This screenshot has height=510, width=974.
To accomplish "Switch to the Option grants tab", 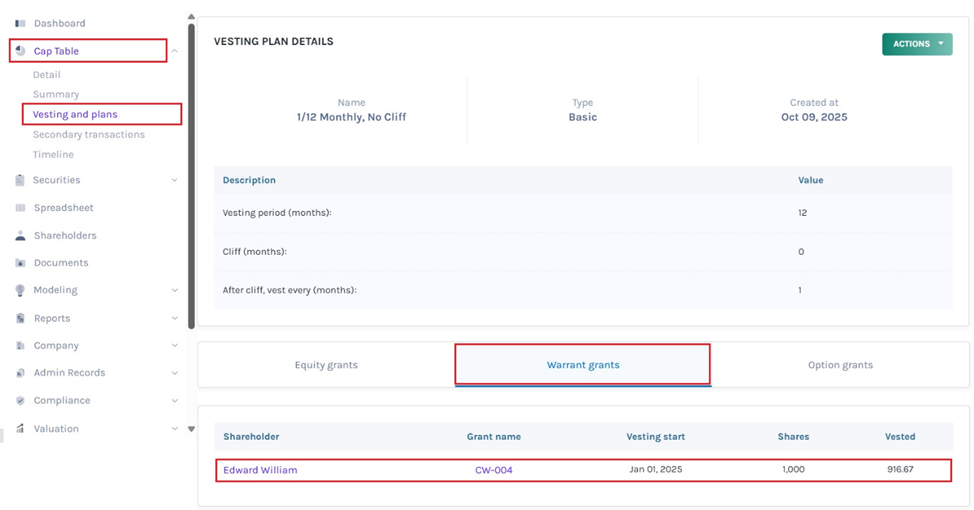I will pyautogui.click(x=840, y=365).
